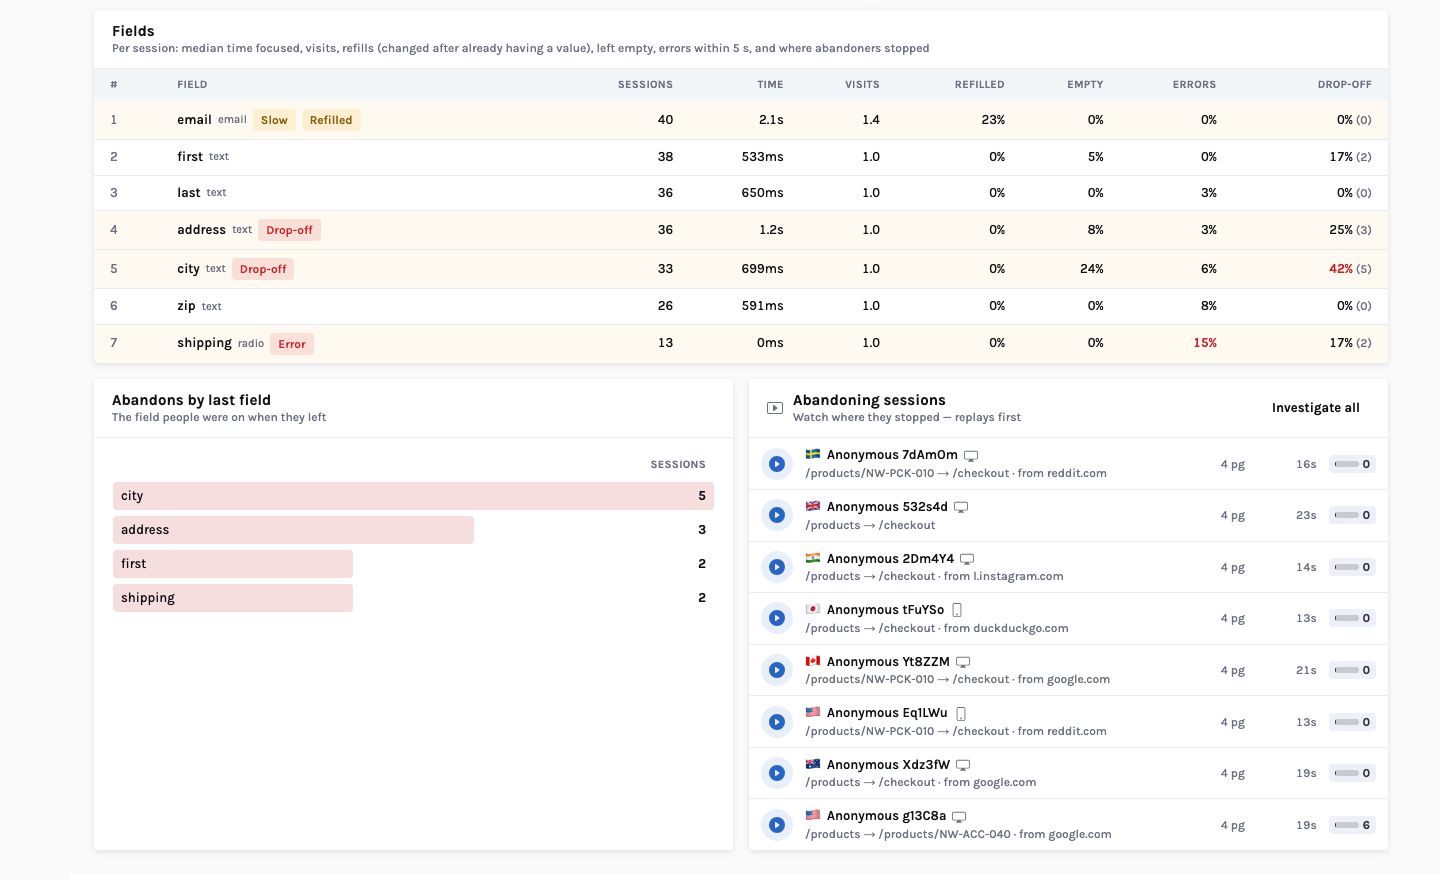Play replay for Anonymous g13C8a

776,825
